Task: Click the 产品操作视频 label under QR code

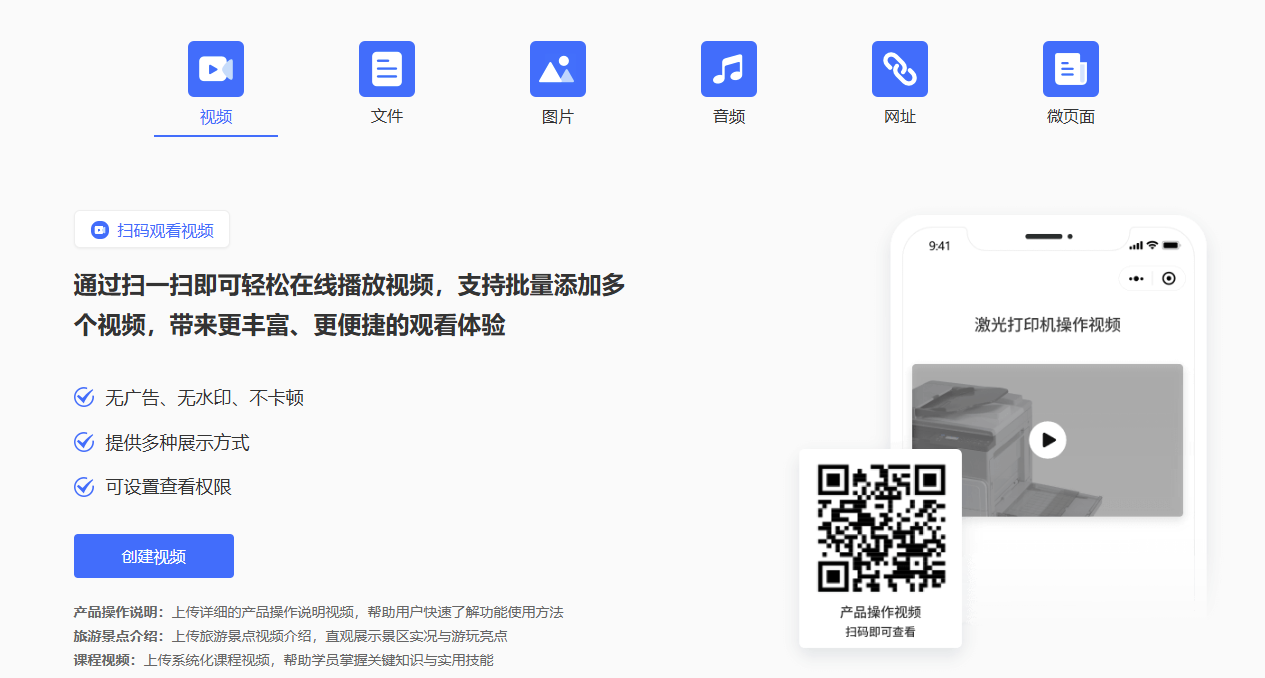Action: [880, 612]
